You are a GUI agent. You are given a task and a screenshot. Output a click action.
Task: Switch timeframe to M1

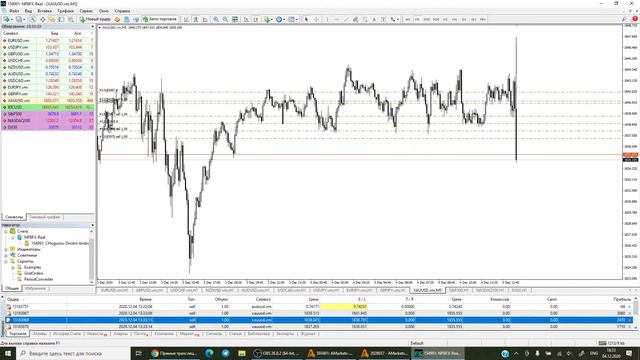point(407,19)
